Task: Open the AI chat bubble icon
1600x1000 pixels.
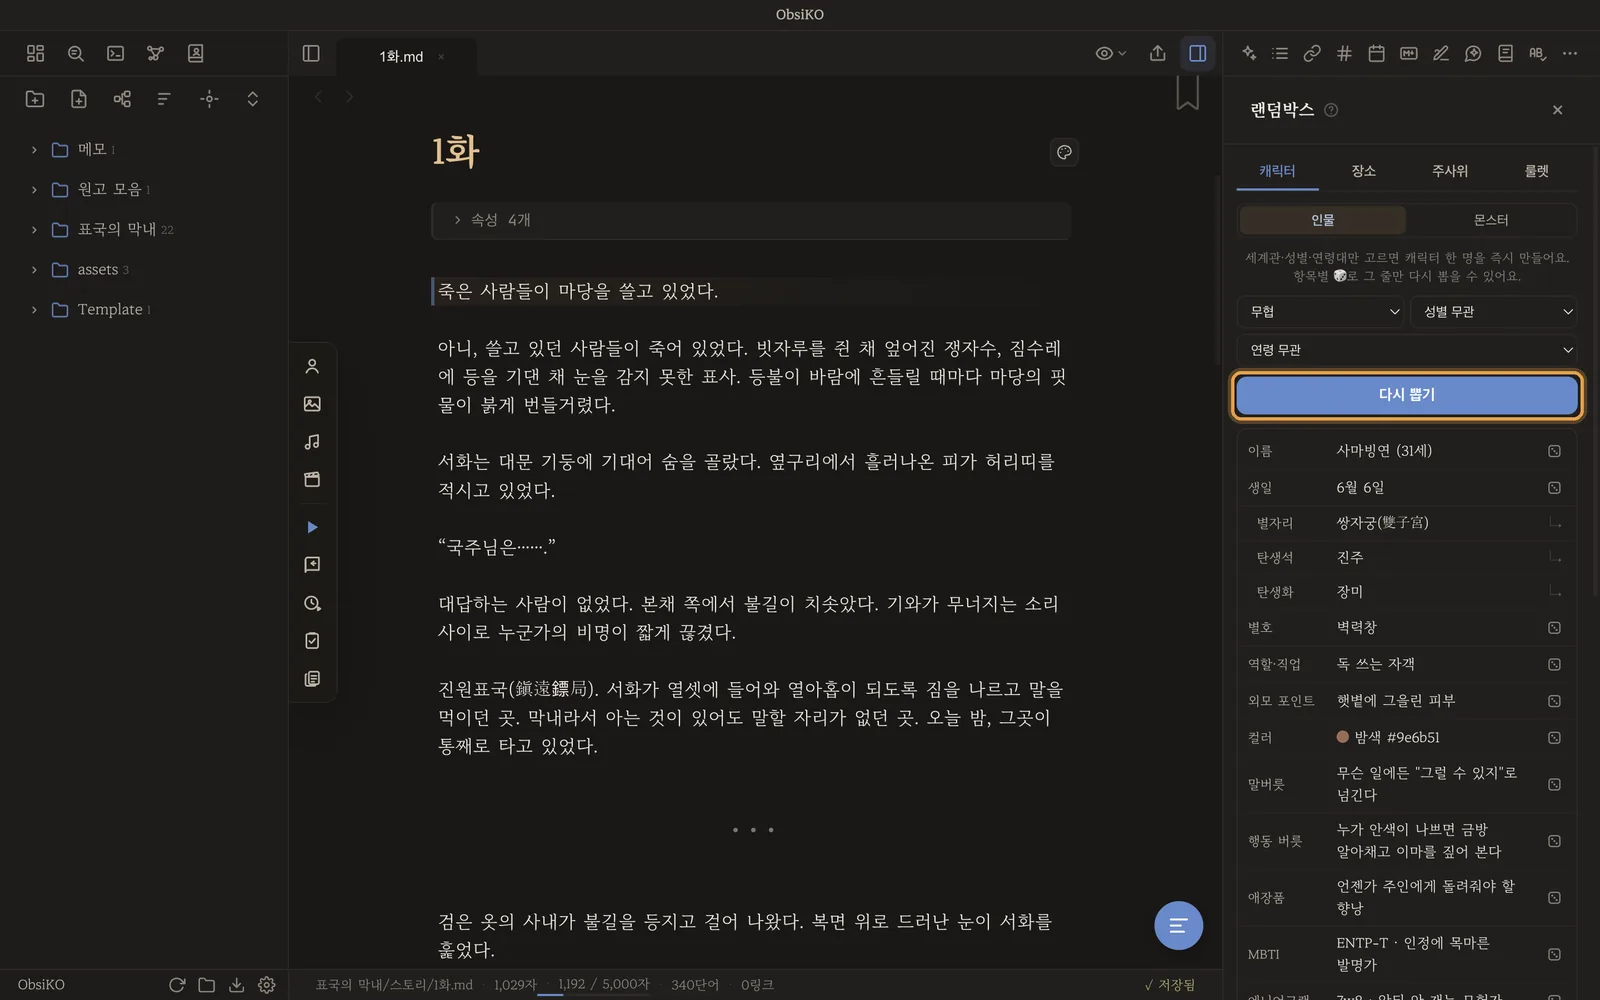Action: (x=1473, y=54)
